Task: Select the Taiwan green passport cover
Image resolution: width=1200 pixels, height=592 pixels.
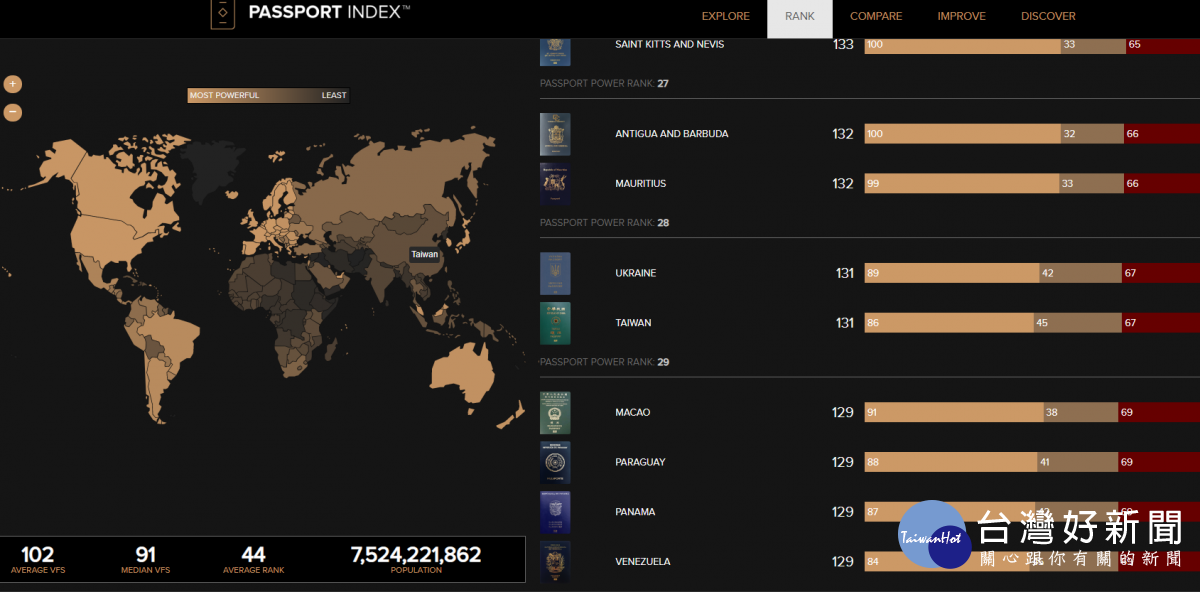Action: point(555,323)
